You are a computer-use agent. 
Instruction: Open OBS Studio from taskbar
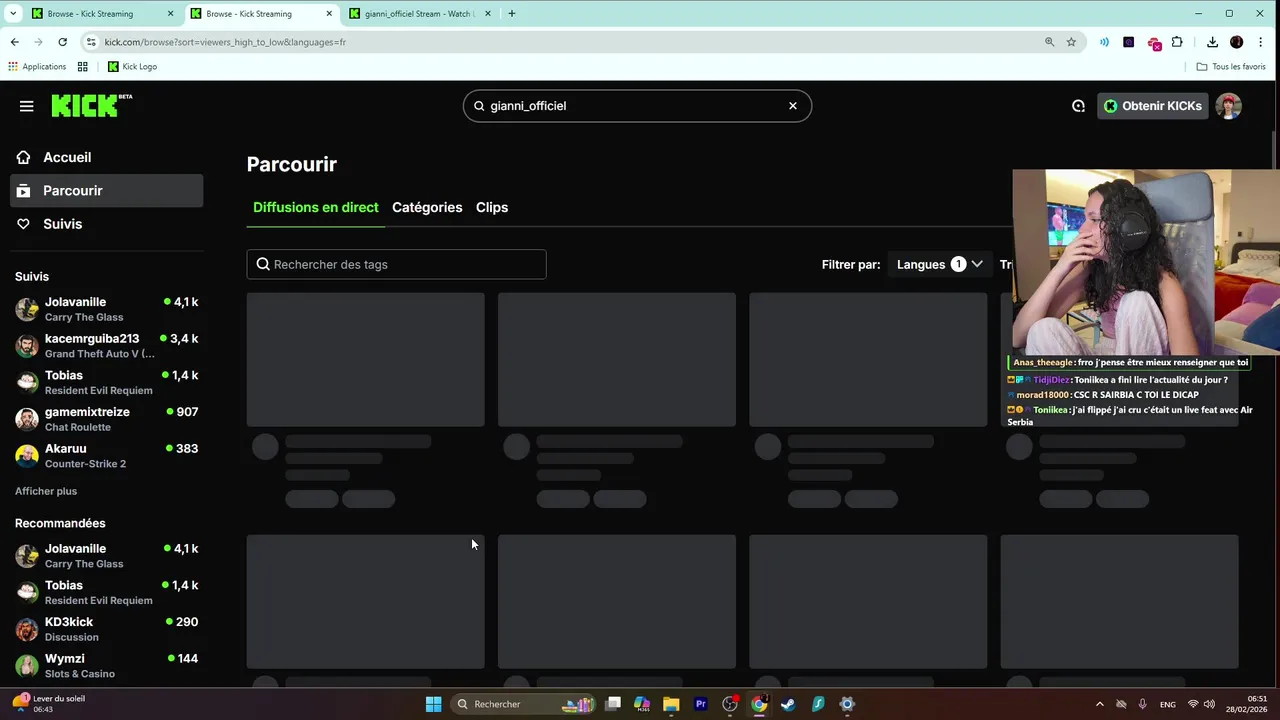[730, 704]
